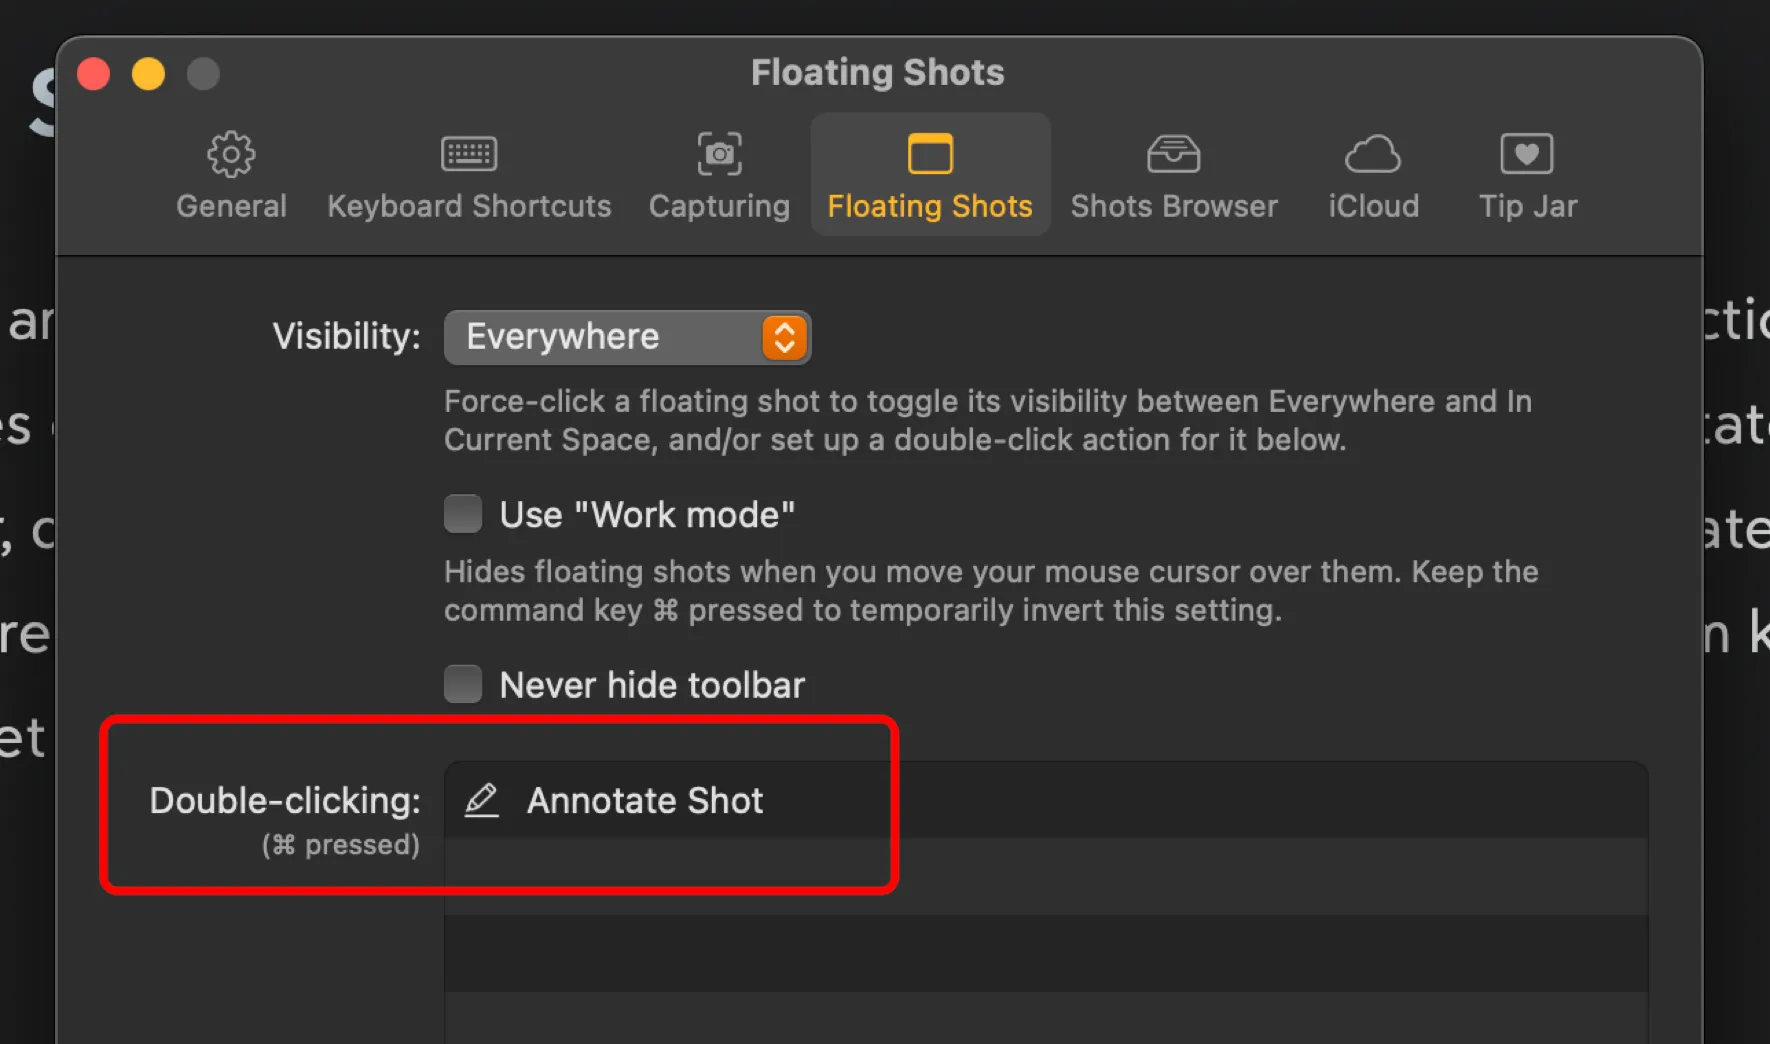Check "Never hide toolbar"
Viewport: 1770px width, 1044px height.
[462, 684]
